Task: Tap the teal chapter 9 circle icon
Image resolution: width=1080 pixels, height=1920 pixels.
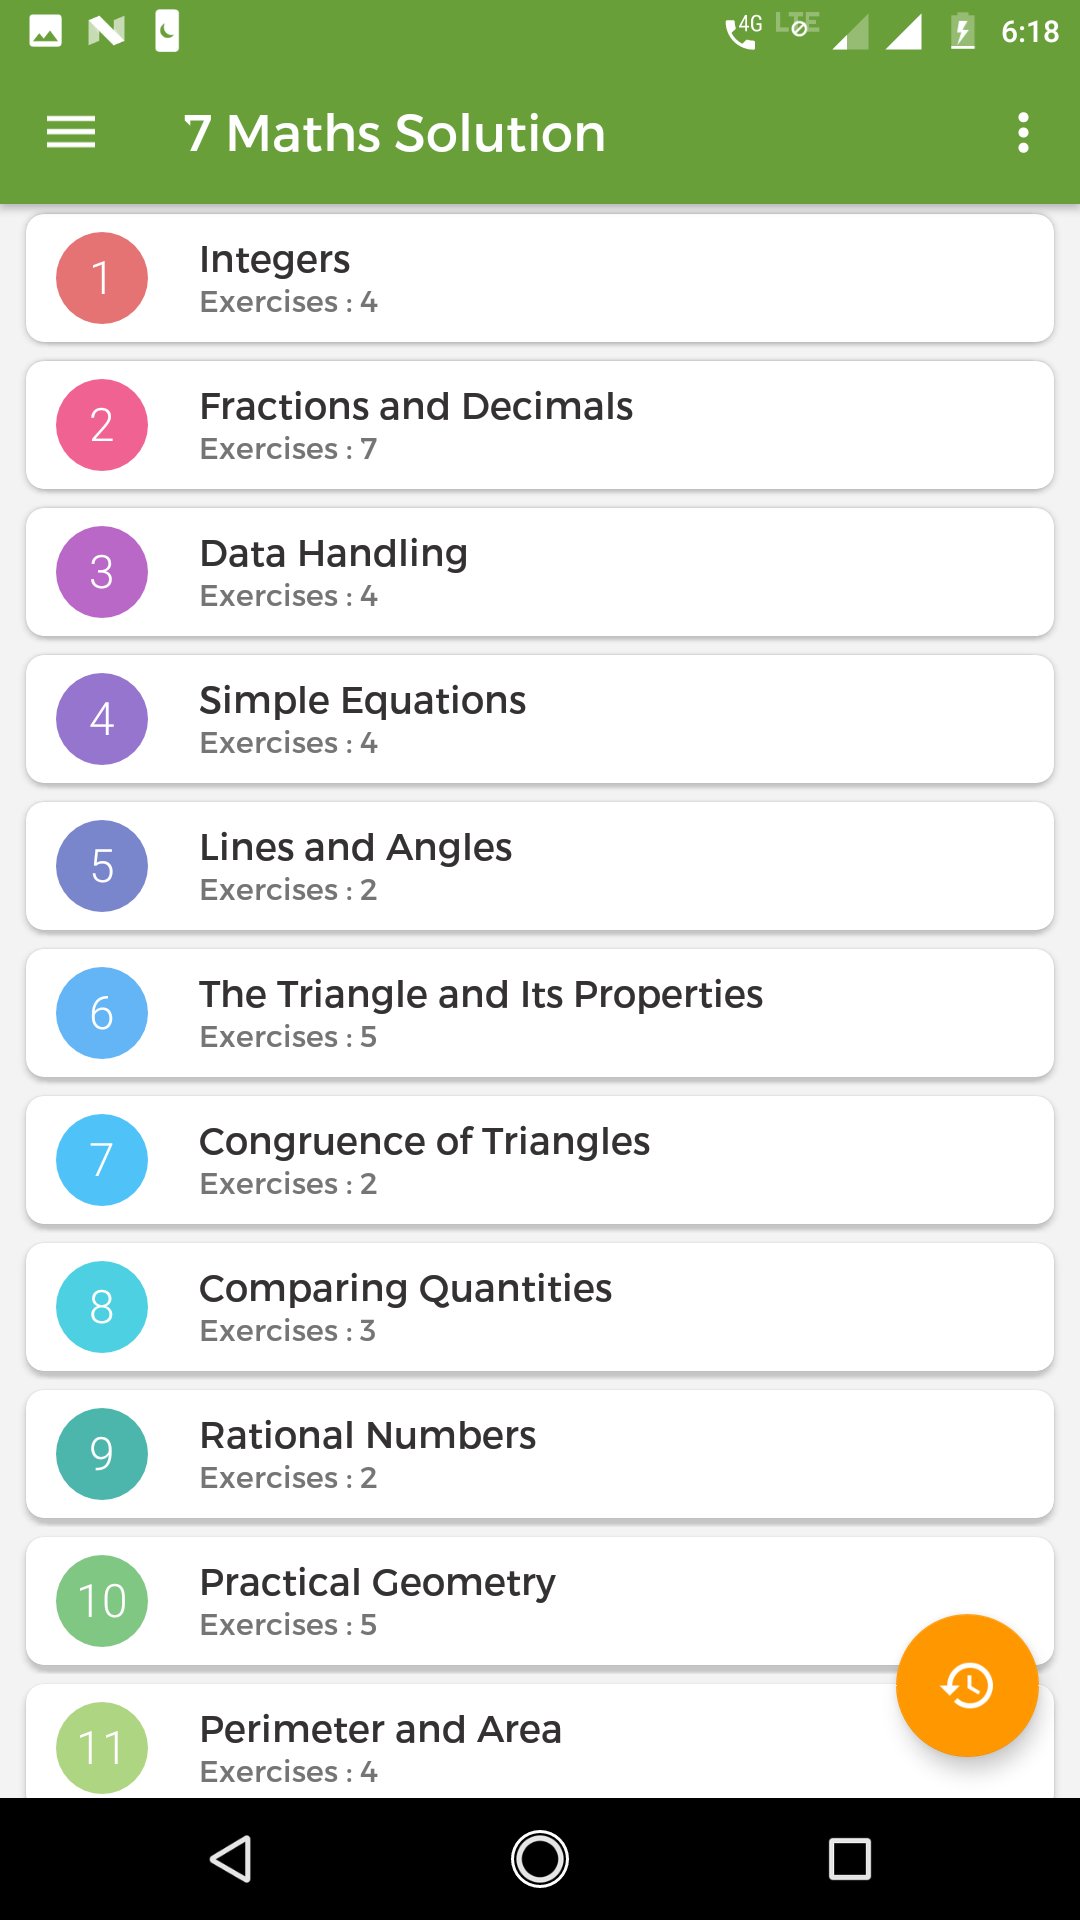Action: pyautogui.click(x=102, y=1454)
